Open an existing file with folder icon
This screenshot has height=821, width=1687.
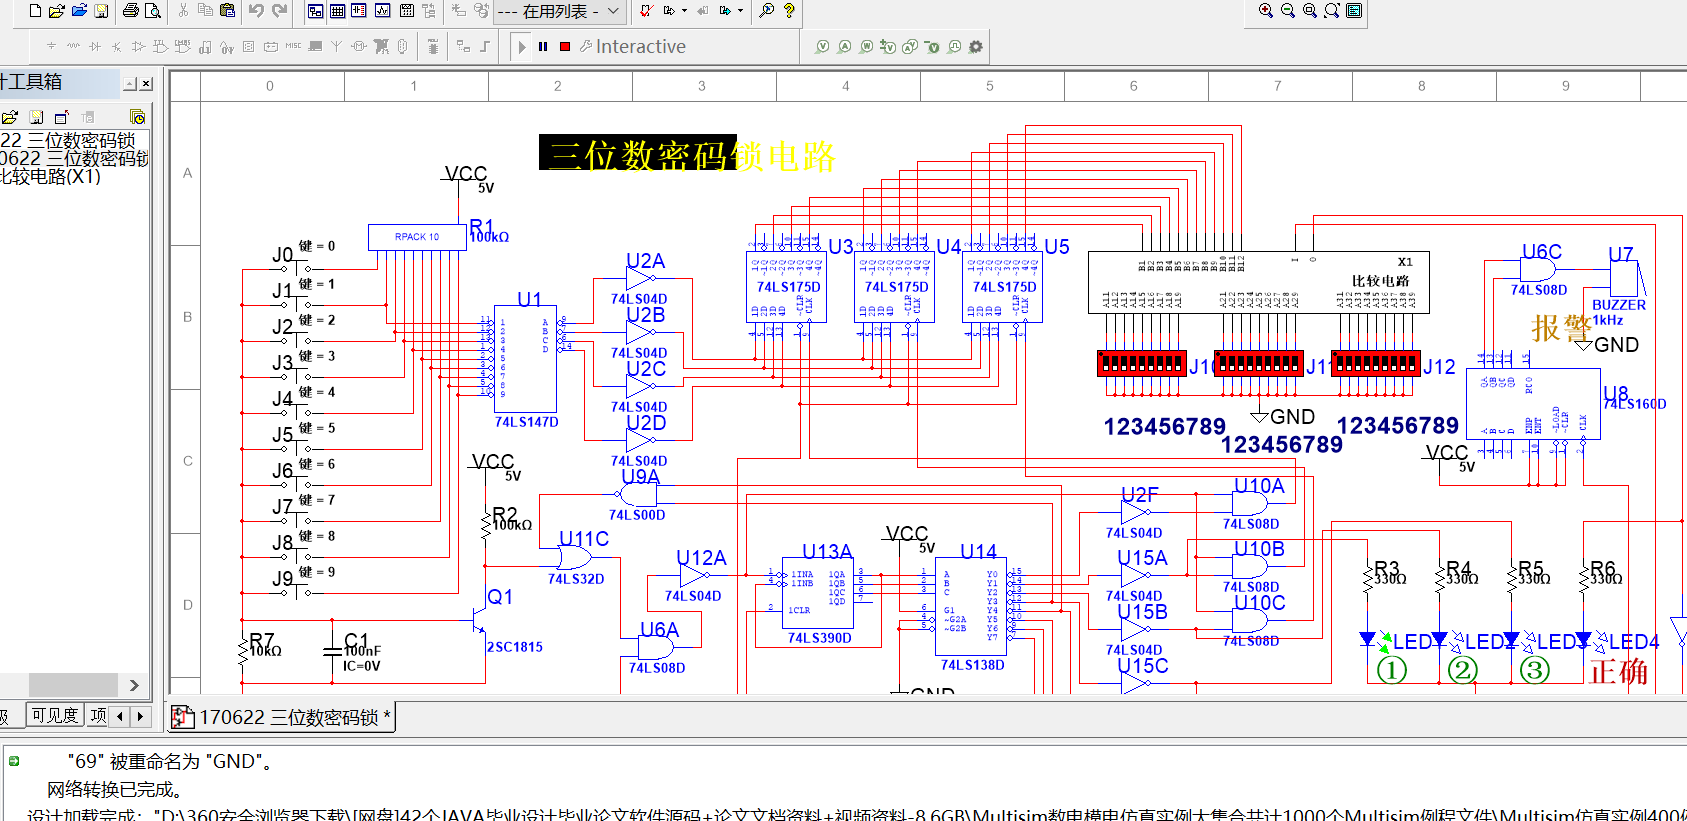tap(57, 11)
